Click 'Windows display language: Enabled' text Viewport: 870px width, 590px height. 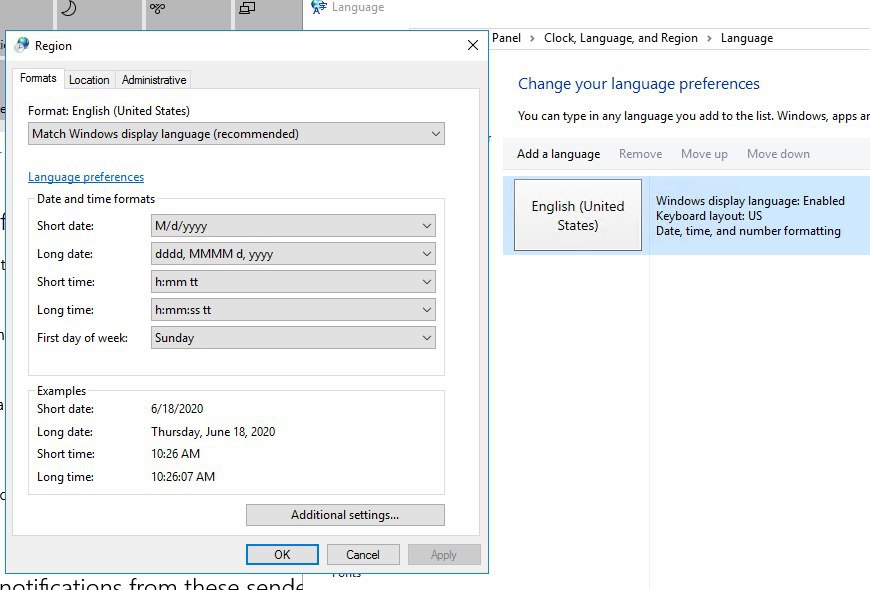(x=750, y=201)
